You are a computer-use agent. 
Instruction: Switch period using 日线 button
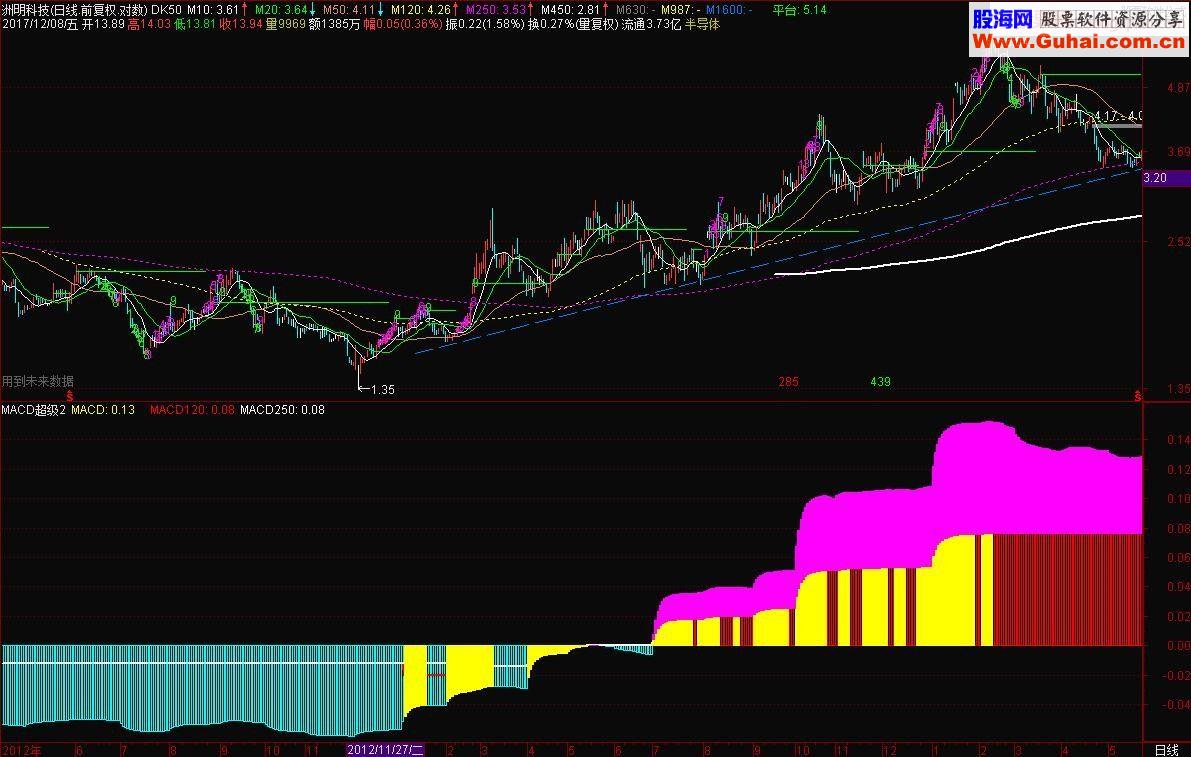1166,750
